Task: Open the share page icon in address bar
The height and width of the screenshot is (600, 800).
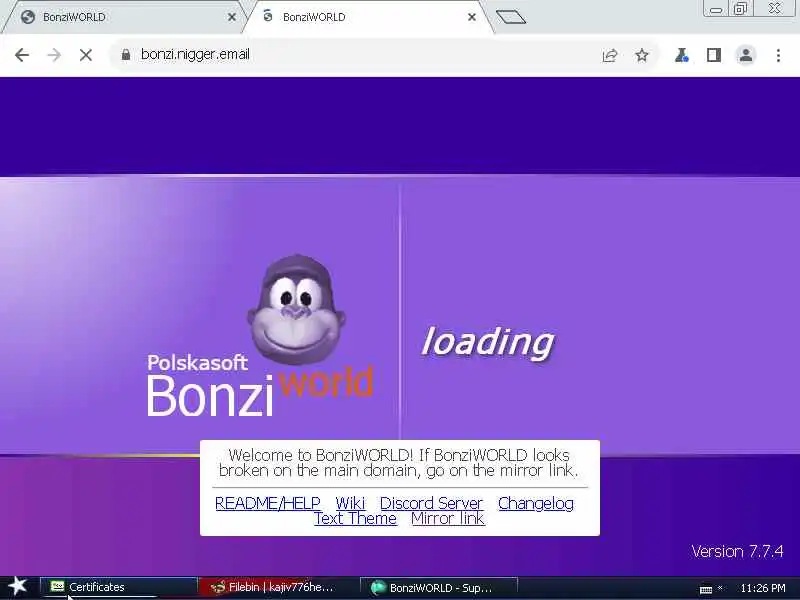Action: coord(610,55)
